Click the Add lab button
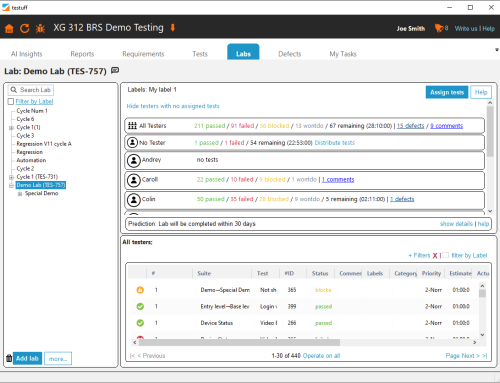500x383 pixels. point(27,358)
